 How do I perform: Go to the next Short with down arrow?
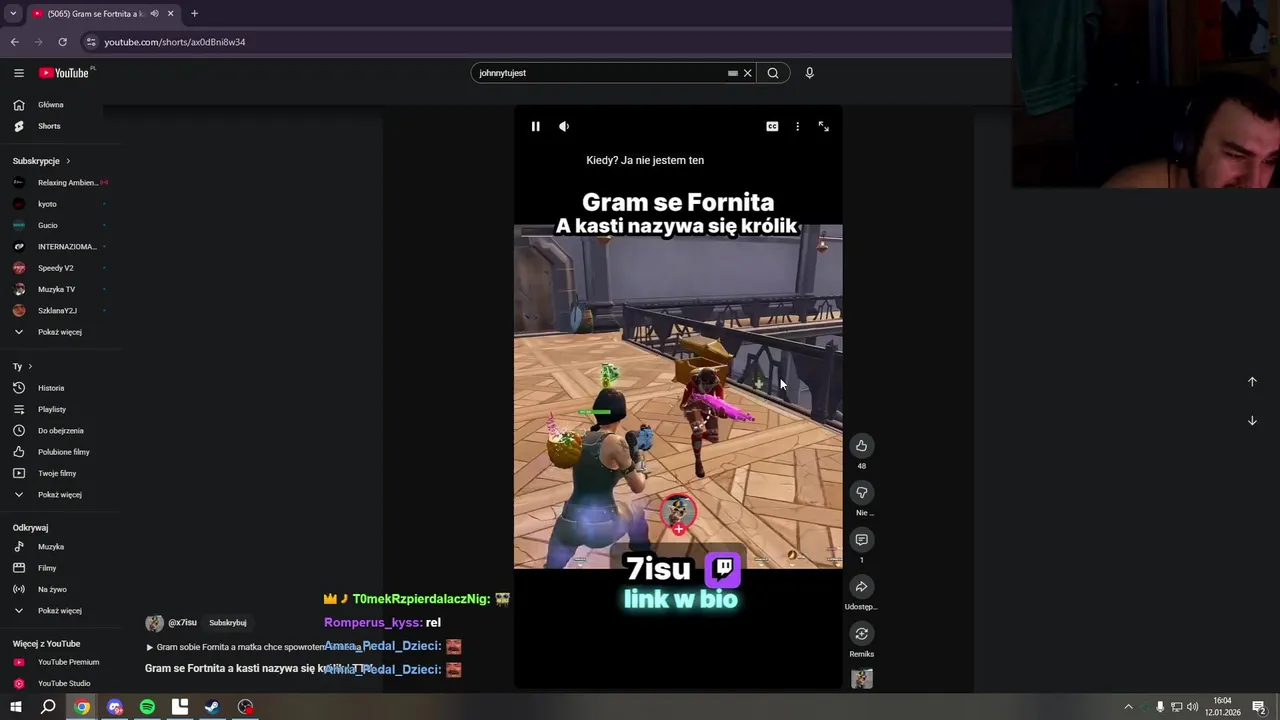click(x=1252, y=421)
